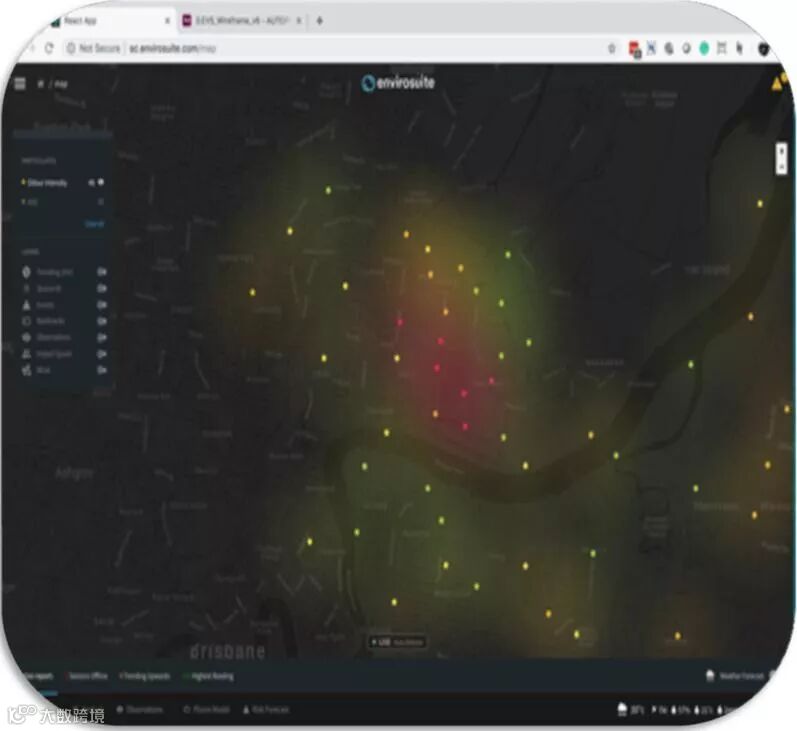The width and height of the screenshot is (797, 731).
Task: Click the temperature reading icon in bottom bar
Action: tap(622, 710)
